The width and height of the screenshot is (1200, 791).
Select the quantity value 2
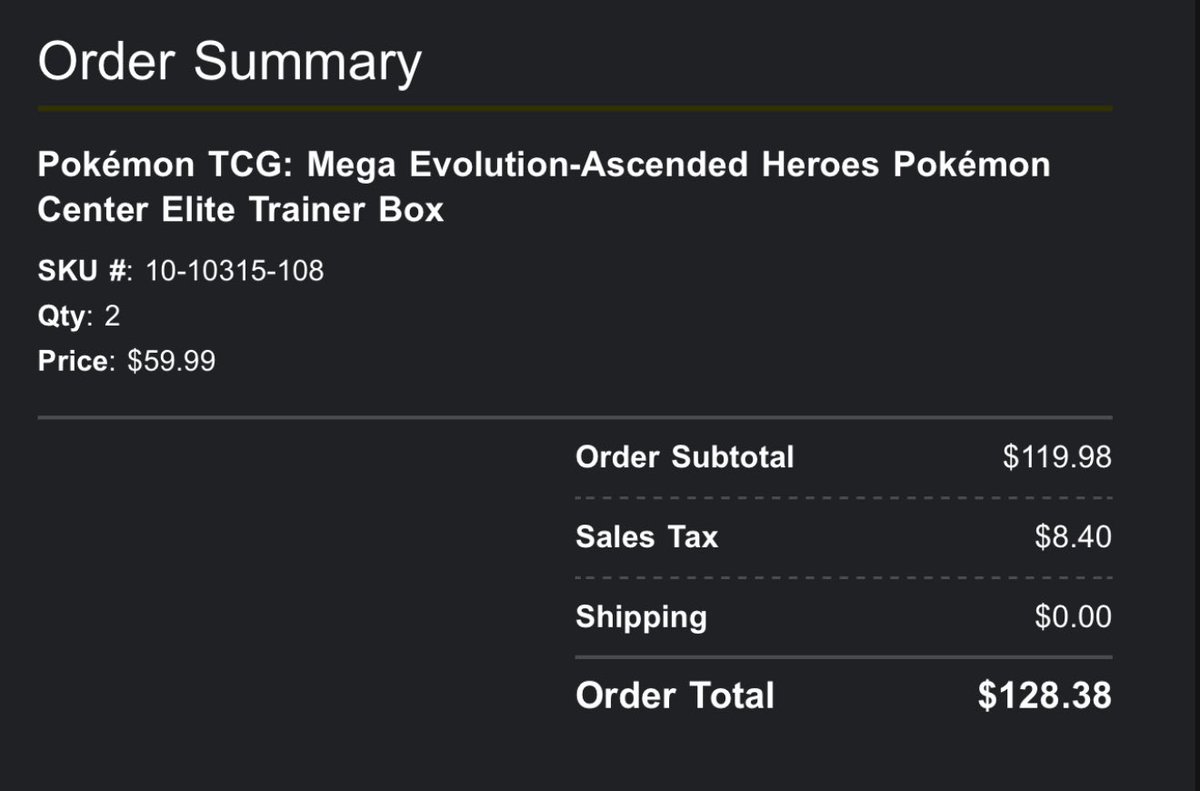112,316
